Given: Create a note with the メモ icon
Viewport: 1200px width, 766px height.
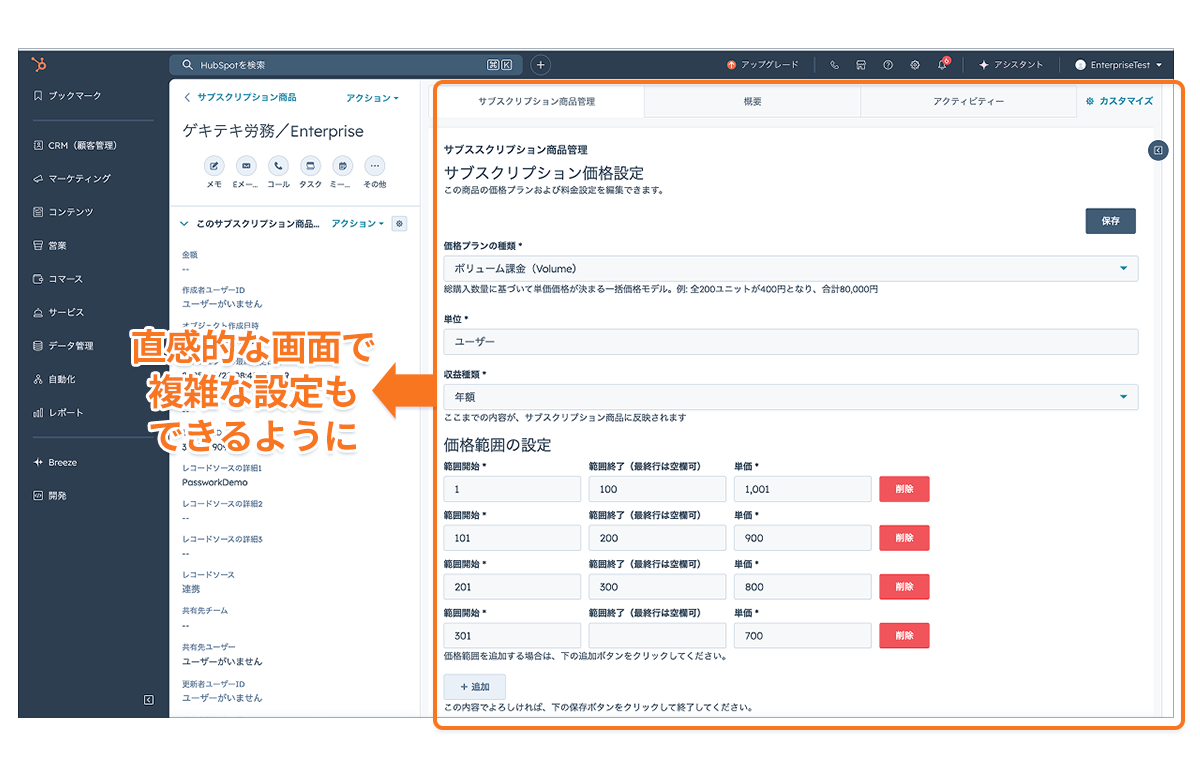Looking at the screenshot, I should coord(214,166).
